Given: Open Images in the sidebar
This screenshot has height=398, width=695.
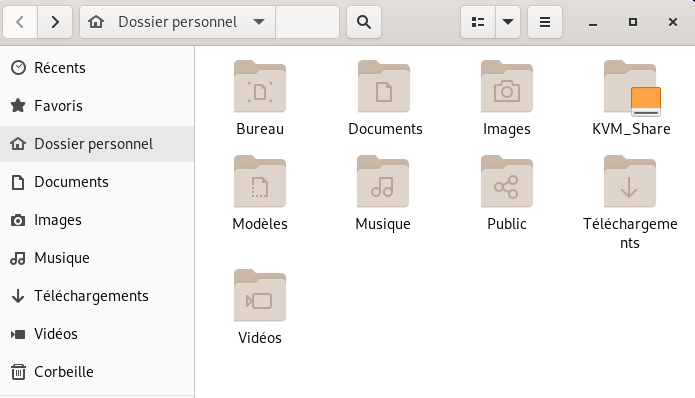Looking at the screenshot, I should (x=97, y=220).
